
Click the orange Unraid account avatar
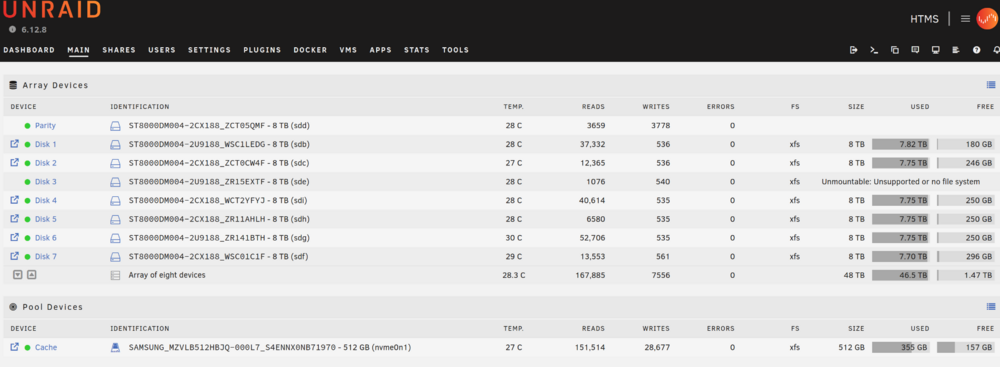[986, 19]
